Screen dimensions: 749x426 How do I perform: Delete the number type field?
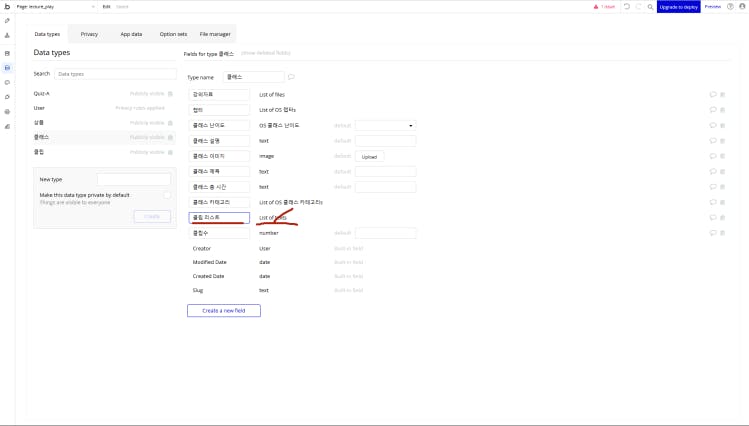[723, 233]
